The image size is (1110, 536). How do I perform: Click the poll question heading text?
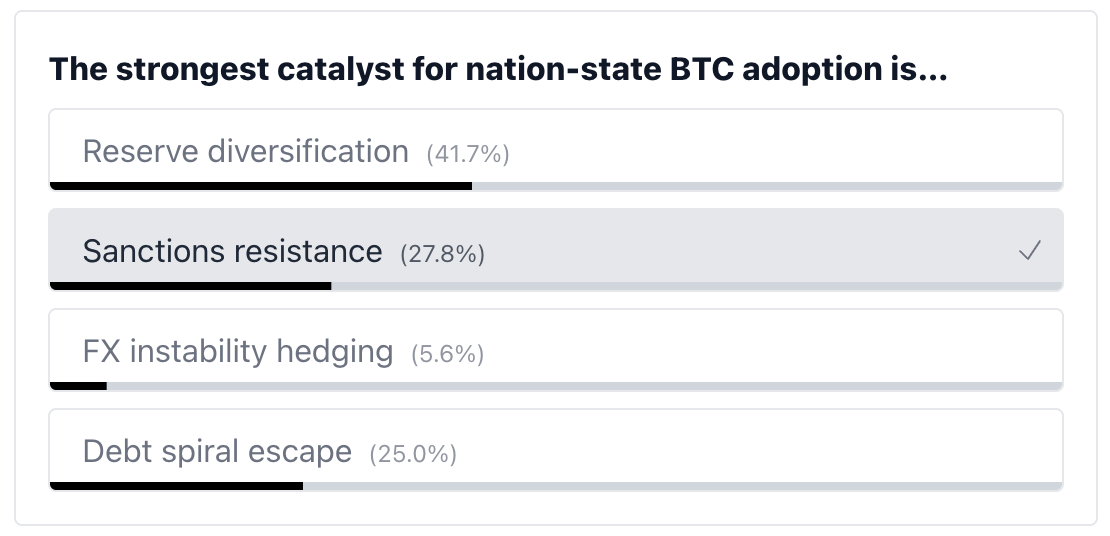coord(498,70)
